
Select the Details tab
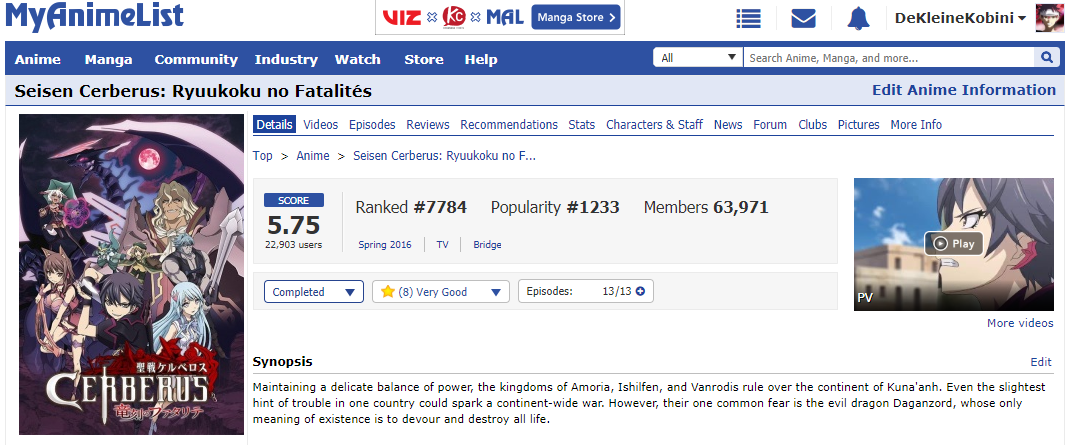point(275,124)
